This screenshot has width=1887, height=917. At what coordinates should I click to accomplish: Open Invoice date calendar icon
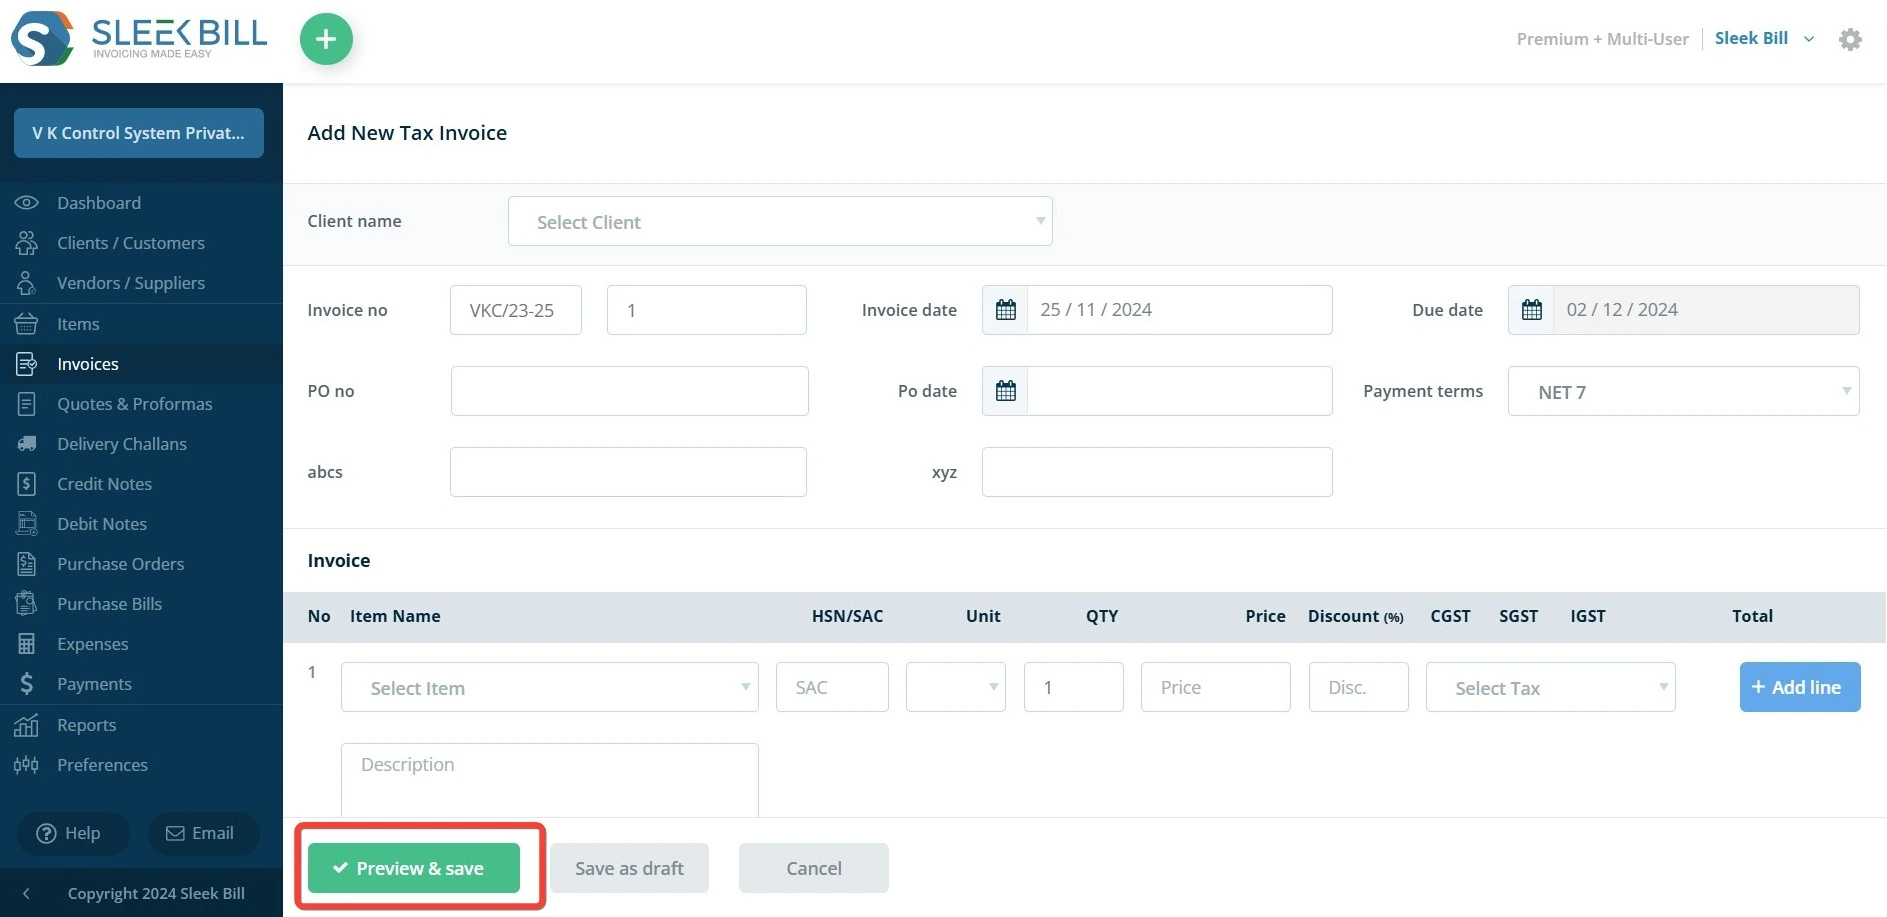(1006, 310)
